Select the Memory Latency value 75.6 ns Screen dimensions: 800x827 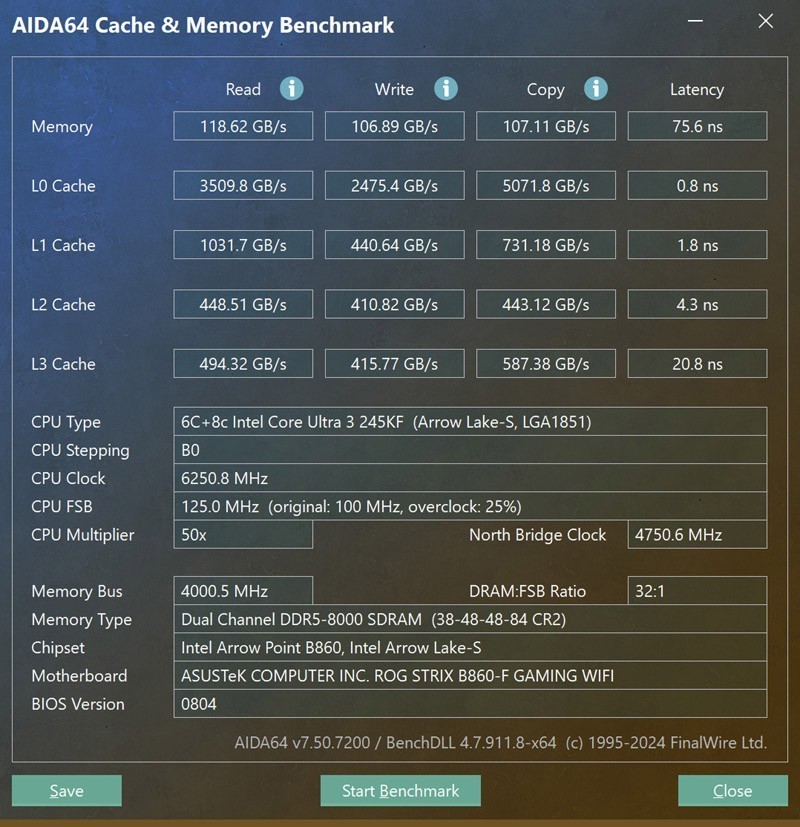click(x=697, y=125)
